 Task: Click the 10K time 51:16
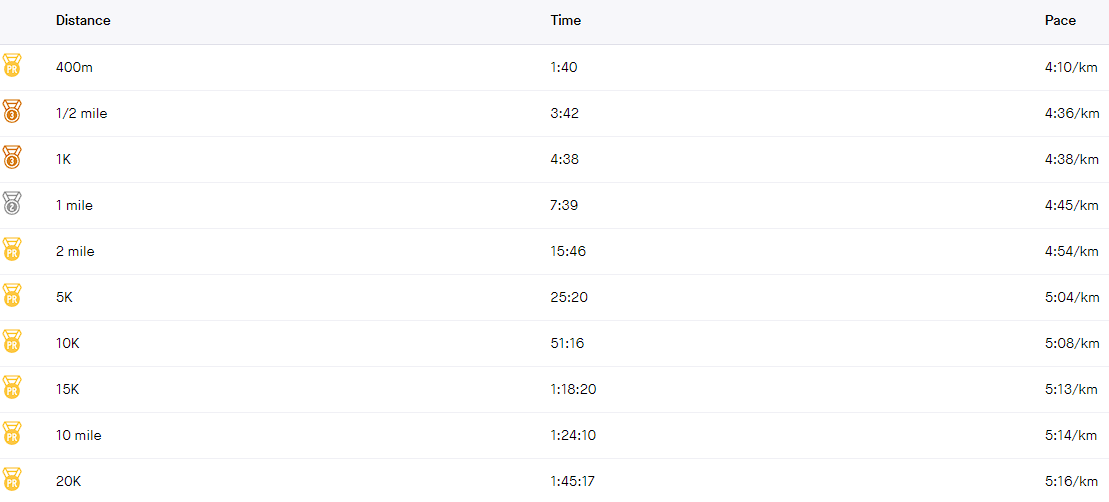tap(567, 344)
